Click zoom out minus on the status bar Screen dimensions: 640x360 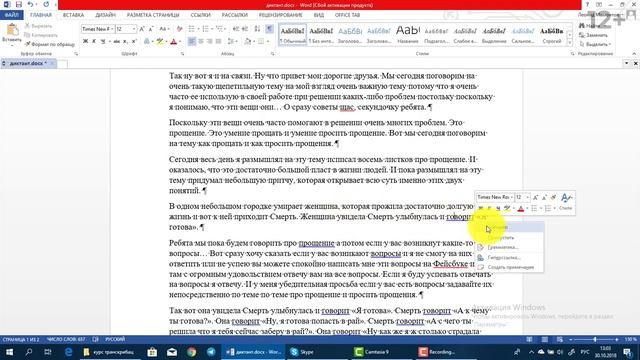571,340
